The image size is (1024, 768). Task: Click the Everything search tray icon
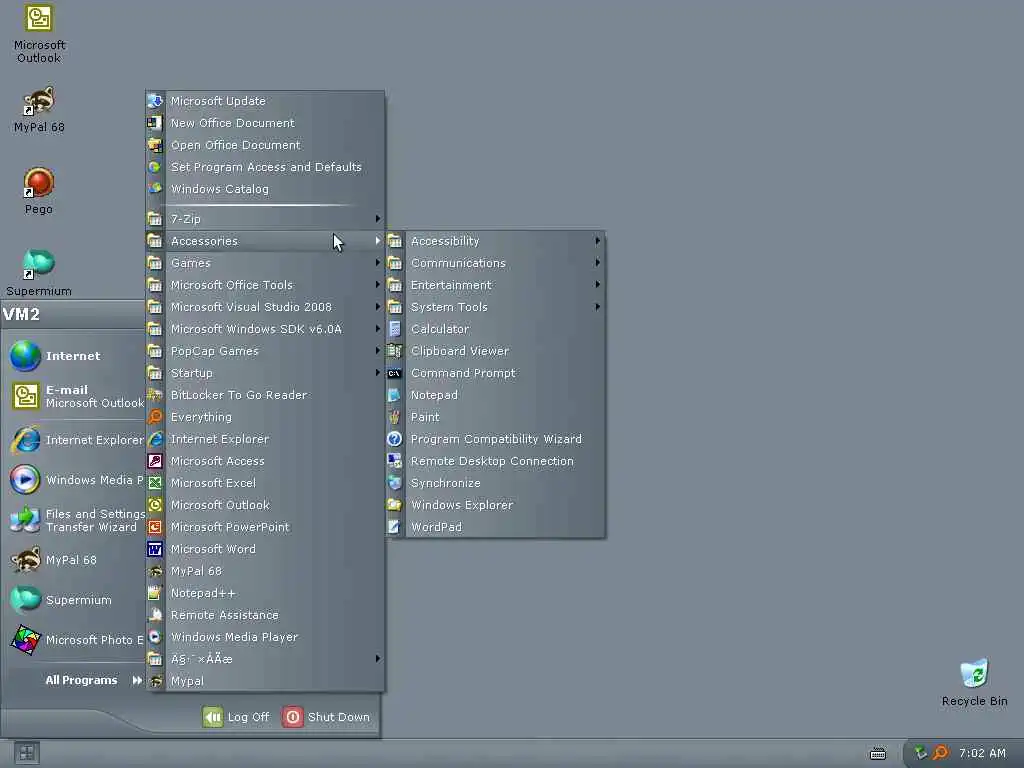click(x=940, y=753)
